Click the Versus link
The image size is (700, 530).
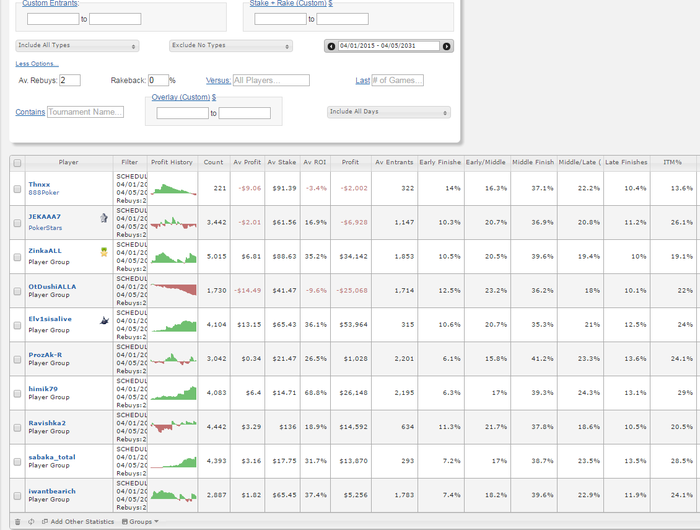tap(218, 80)
